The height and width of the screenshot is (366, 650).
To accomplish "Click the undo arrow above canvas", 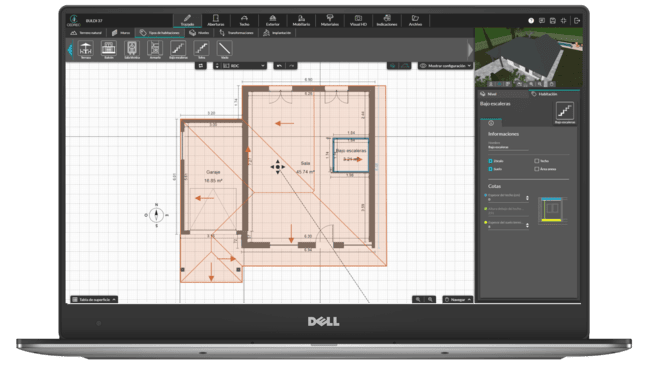I will pos(279,66).
